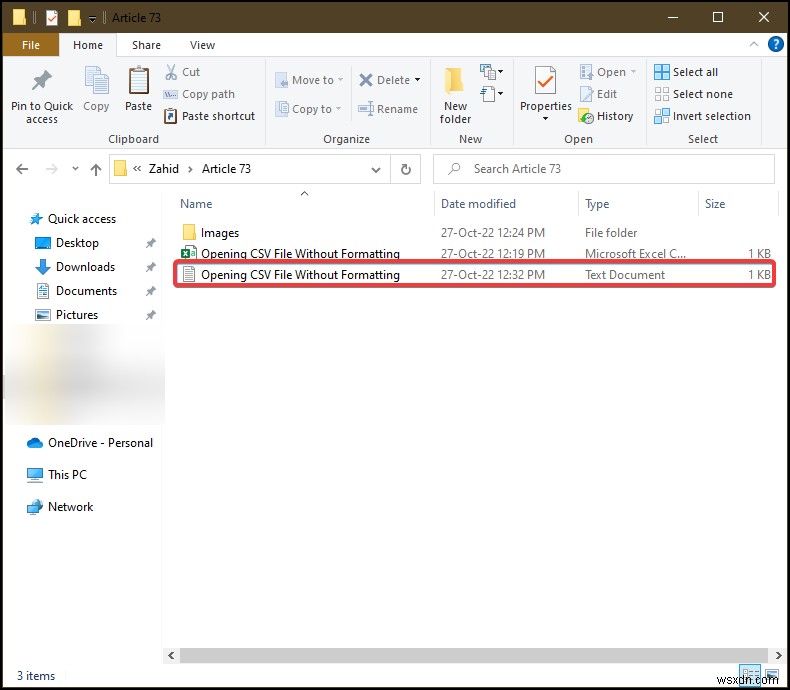This screenshot has height=690, width=790.
Task: Click Invert selection
Action: coord(702,116)
